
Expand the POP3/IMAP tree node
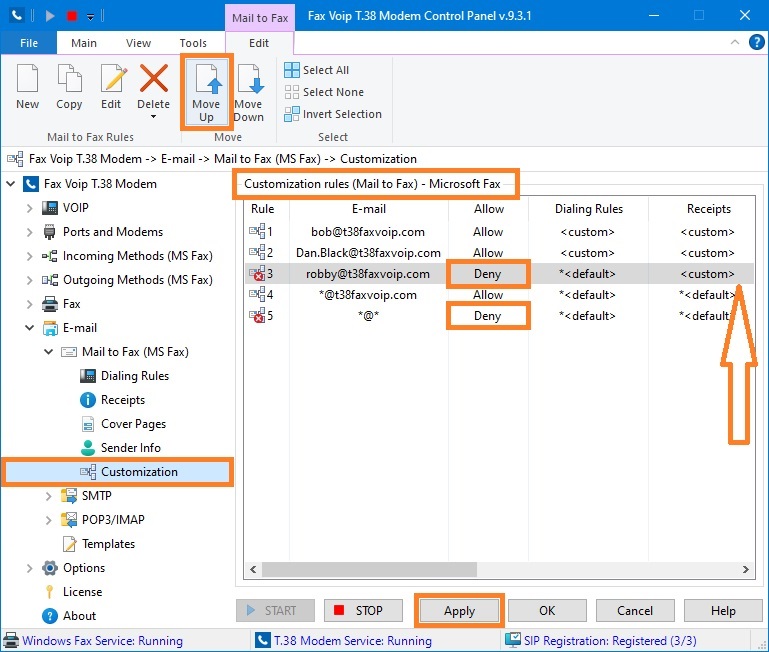(x=49, y=520)
